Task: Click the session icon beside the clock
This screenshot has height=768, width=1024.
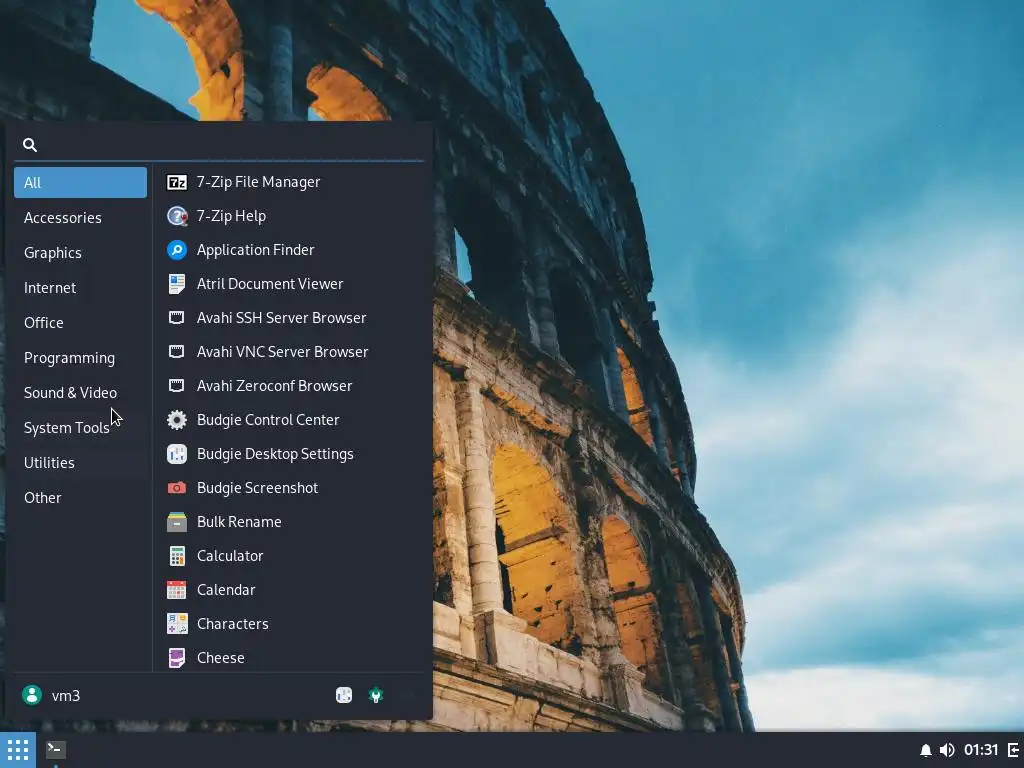Action: click(x=1014, y=750)
